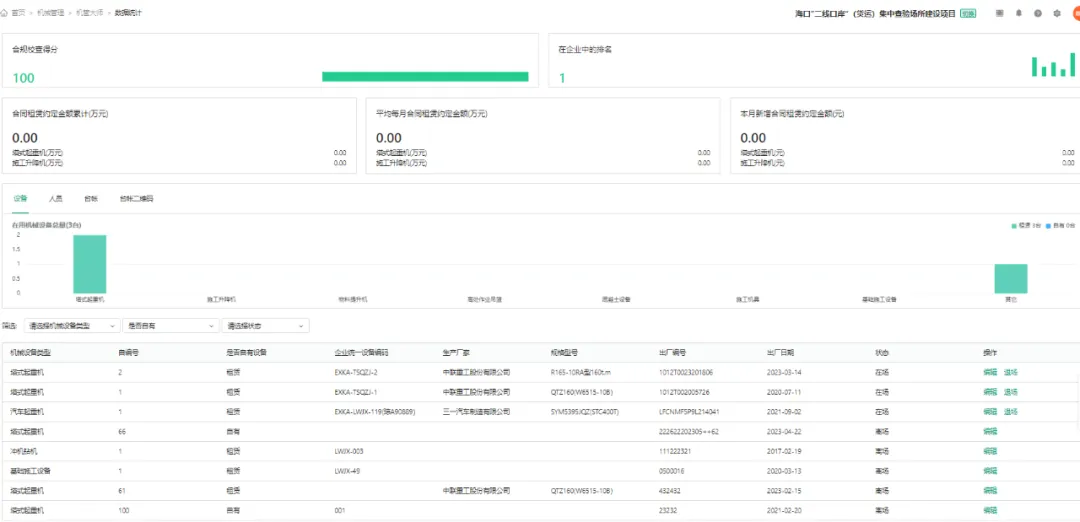The width and height of the screenshot is (1080, 522).
Task: Switch to the 台帐 tab
Action: tap(91, 198)
